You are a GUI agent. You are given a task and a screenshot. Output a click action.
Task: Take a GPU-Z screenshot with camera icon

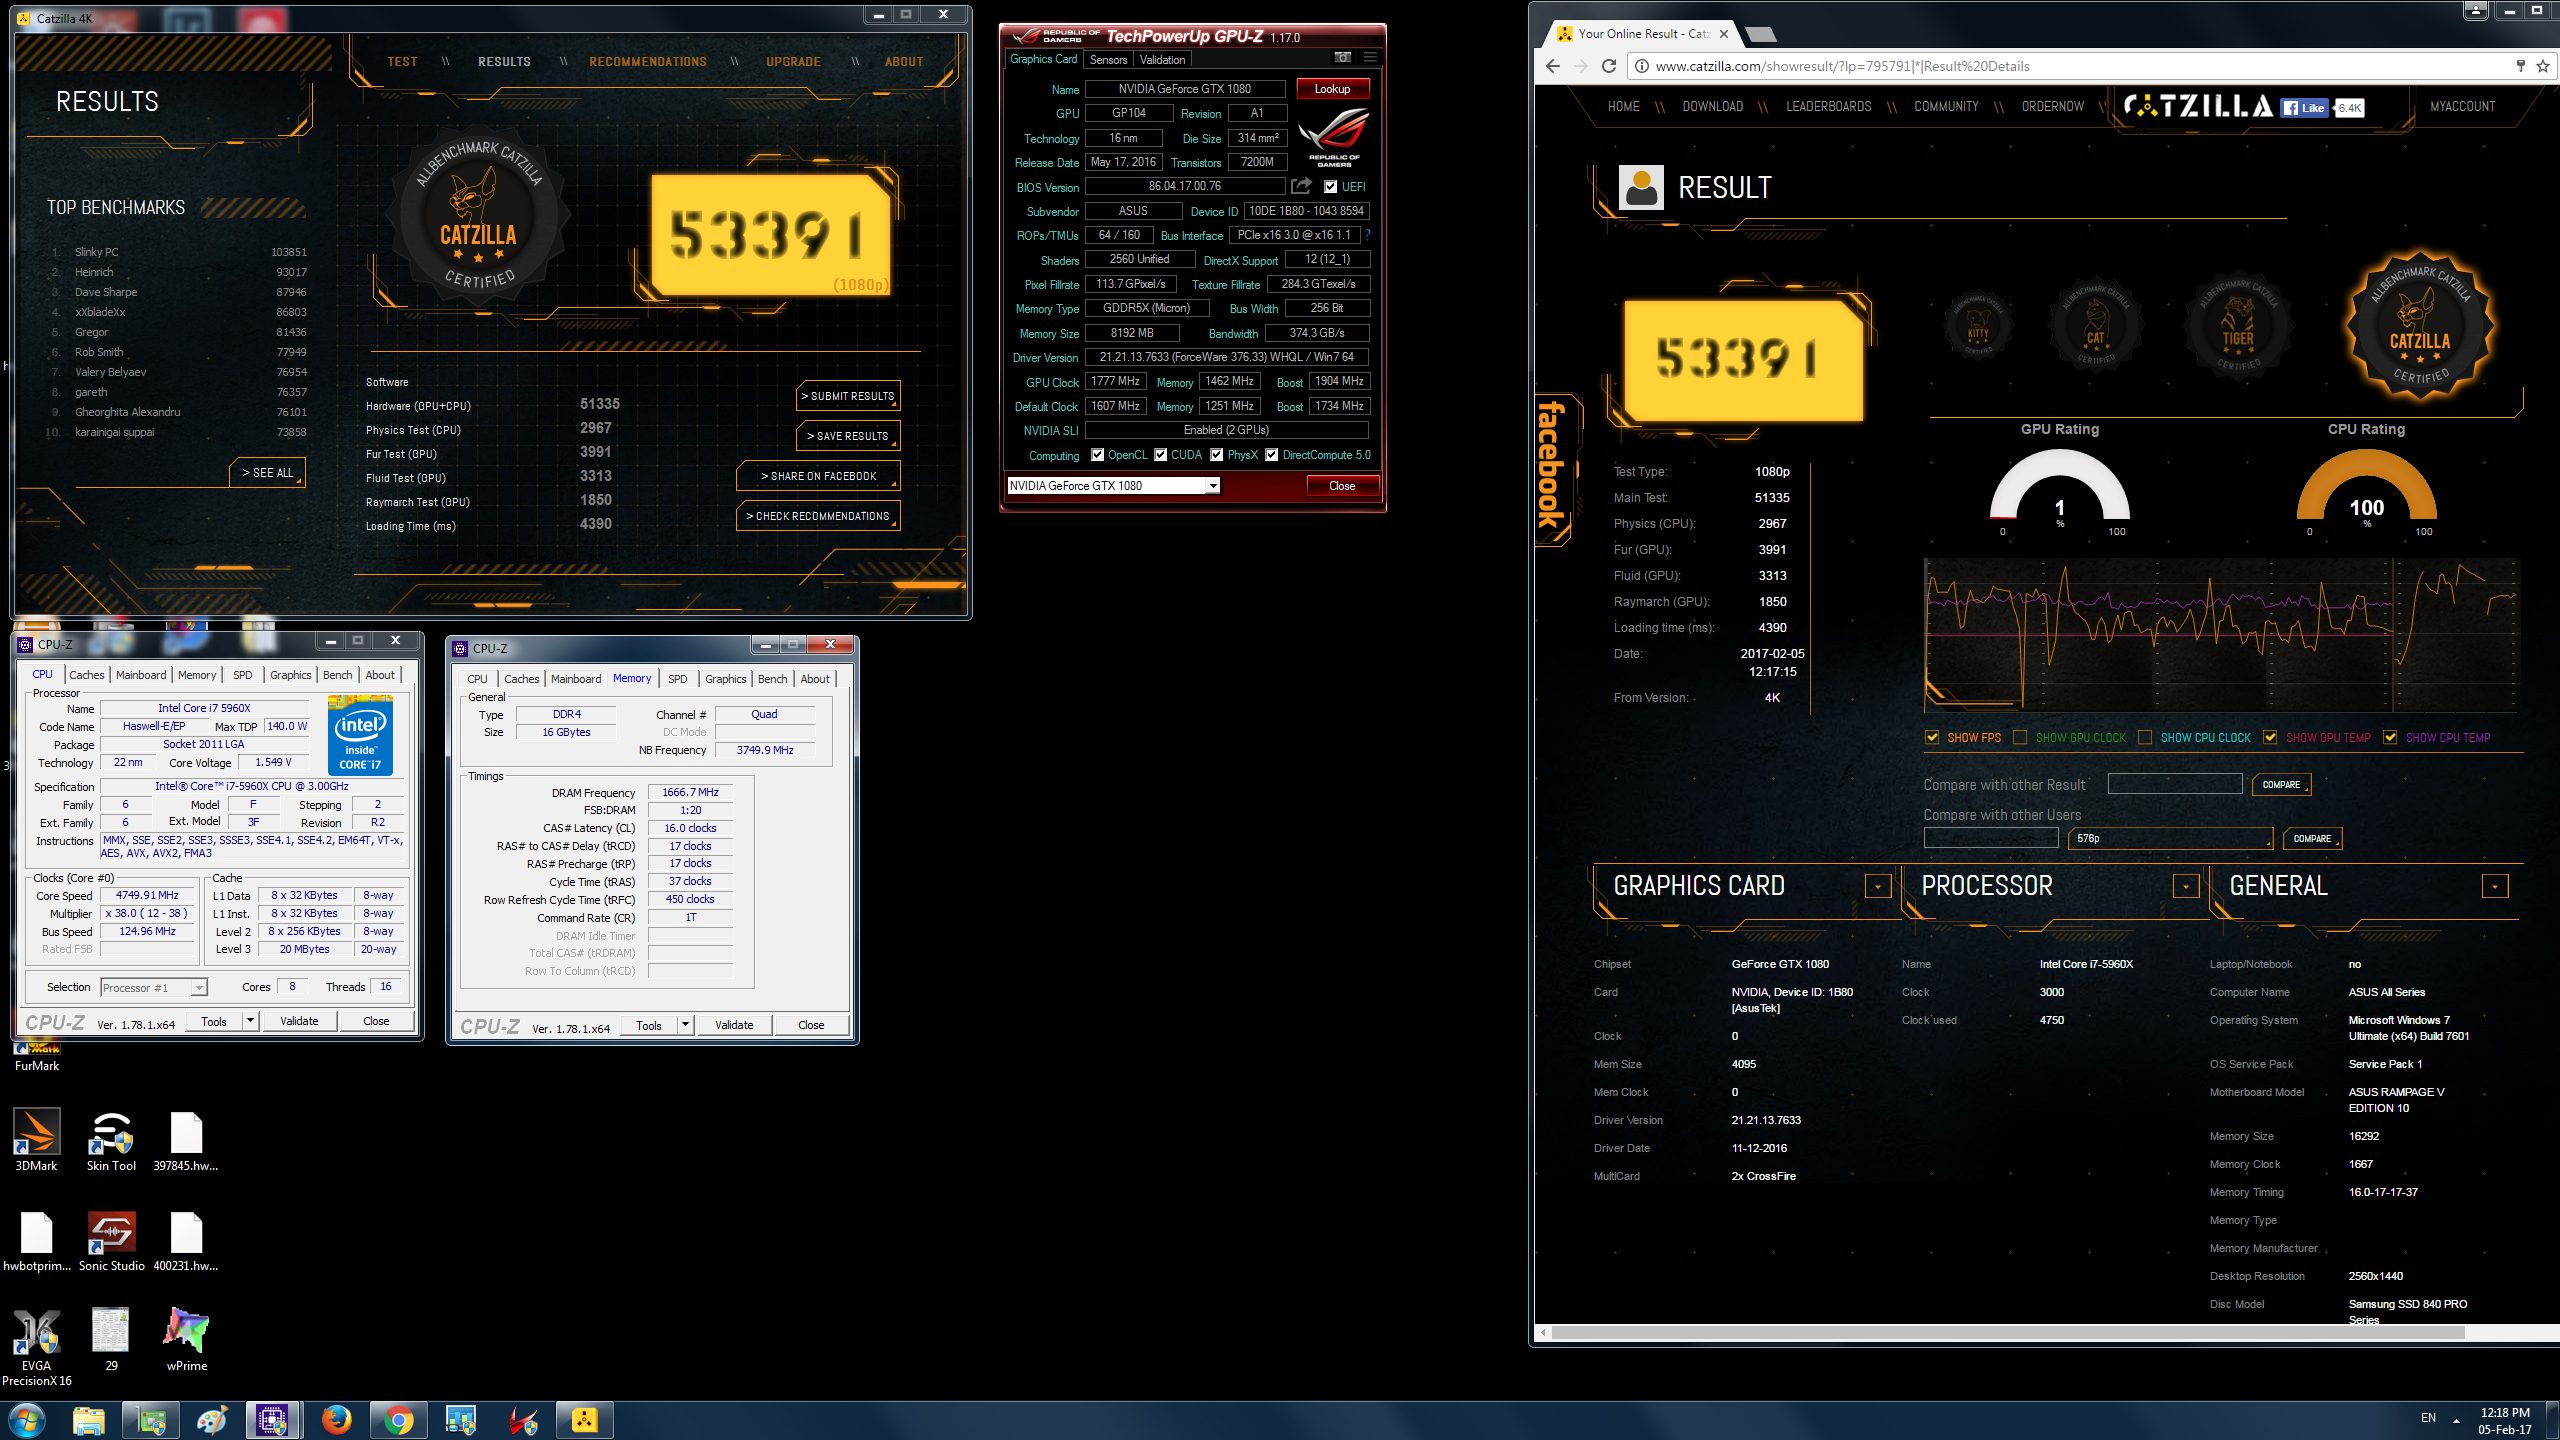coord(1342,58)
